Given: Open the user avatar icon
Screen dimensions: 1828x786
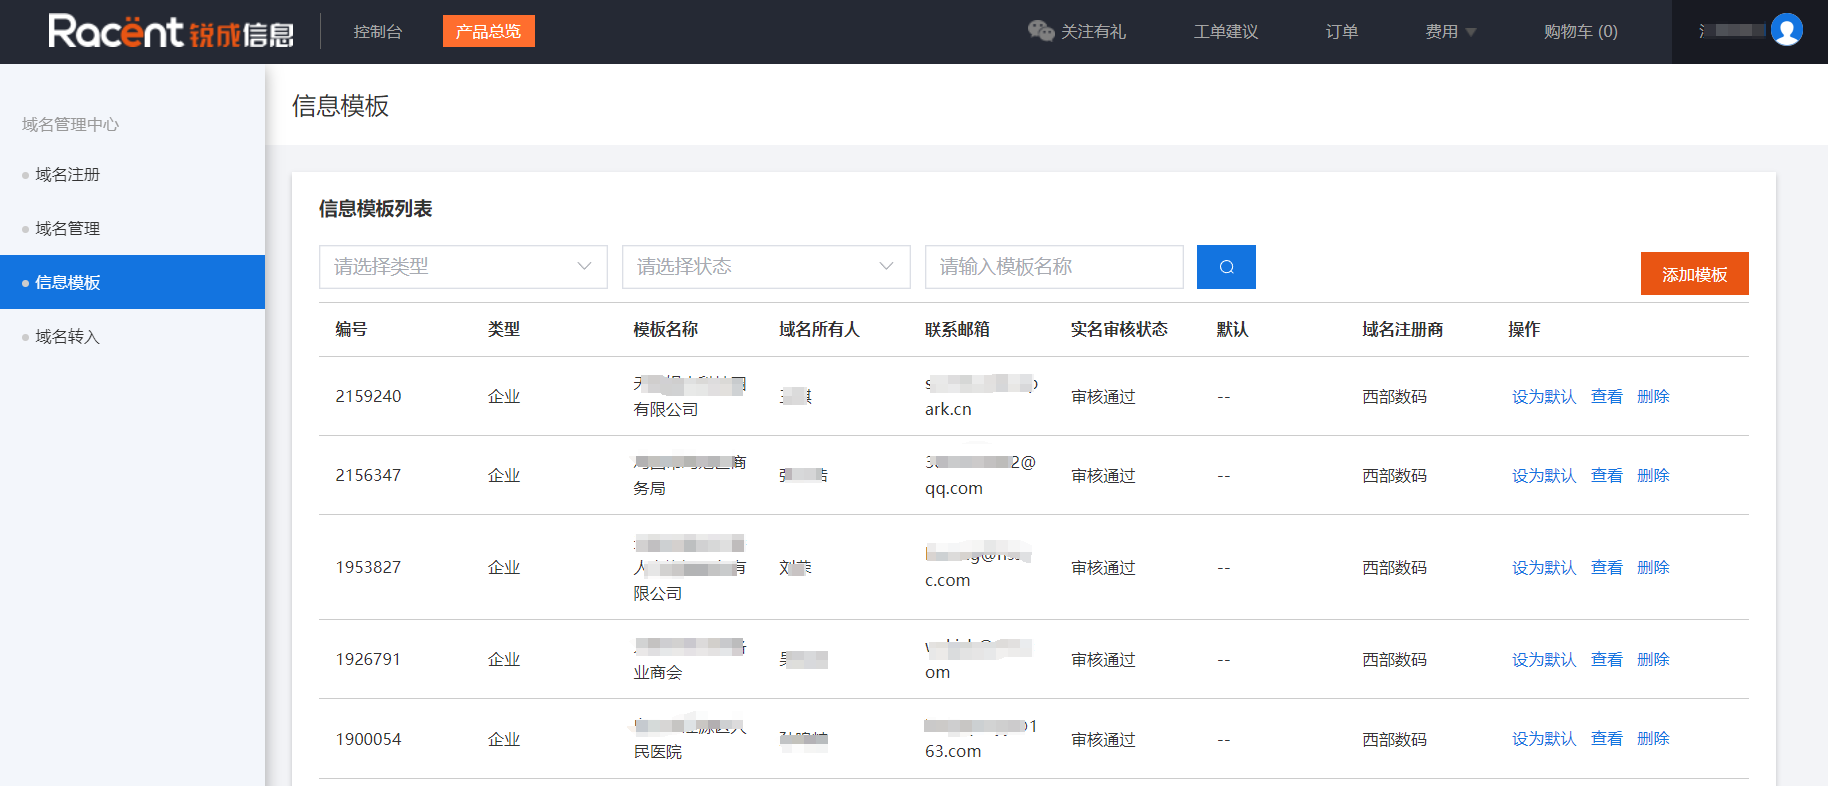Looking at the screenshot, I should click(x=1786, y=30).
